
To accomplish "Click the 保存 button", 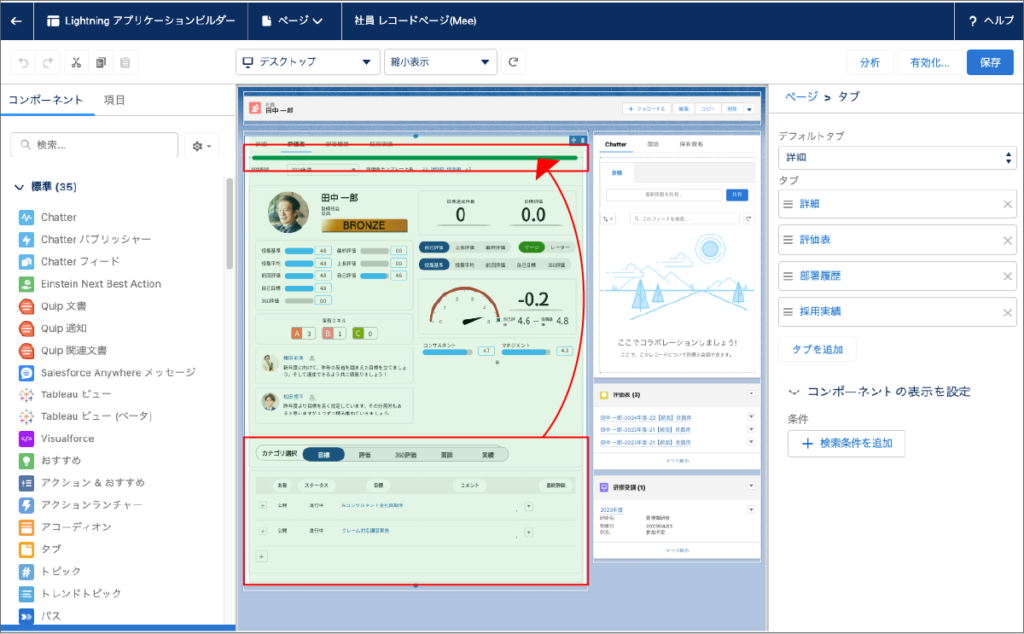I will (990, 63).
